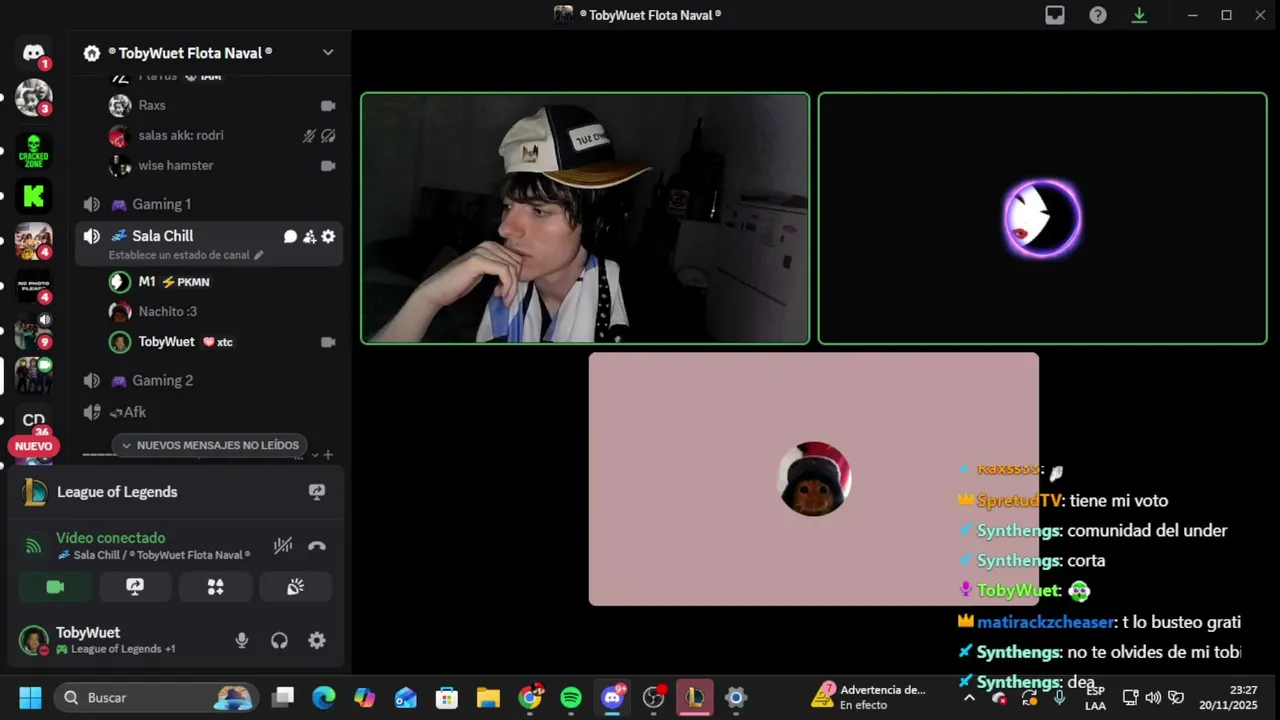Share your screen button in voice panel
This screenshot has height=720, width=1280.
click(x=135, y=587)
